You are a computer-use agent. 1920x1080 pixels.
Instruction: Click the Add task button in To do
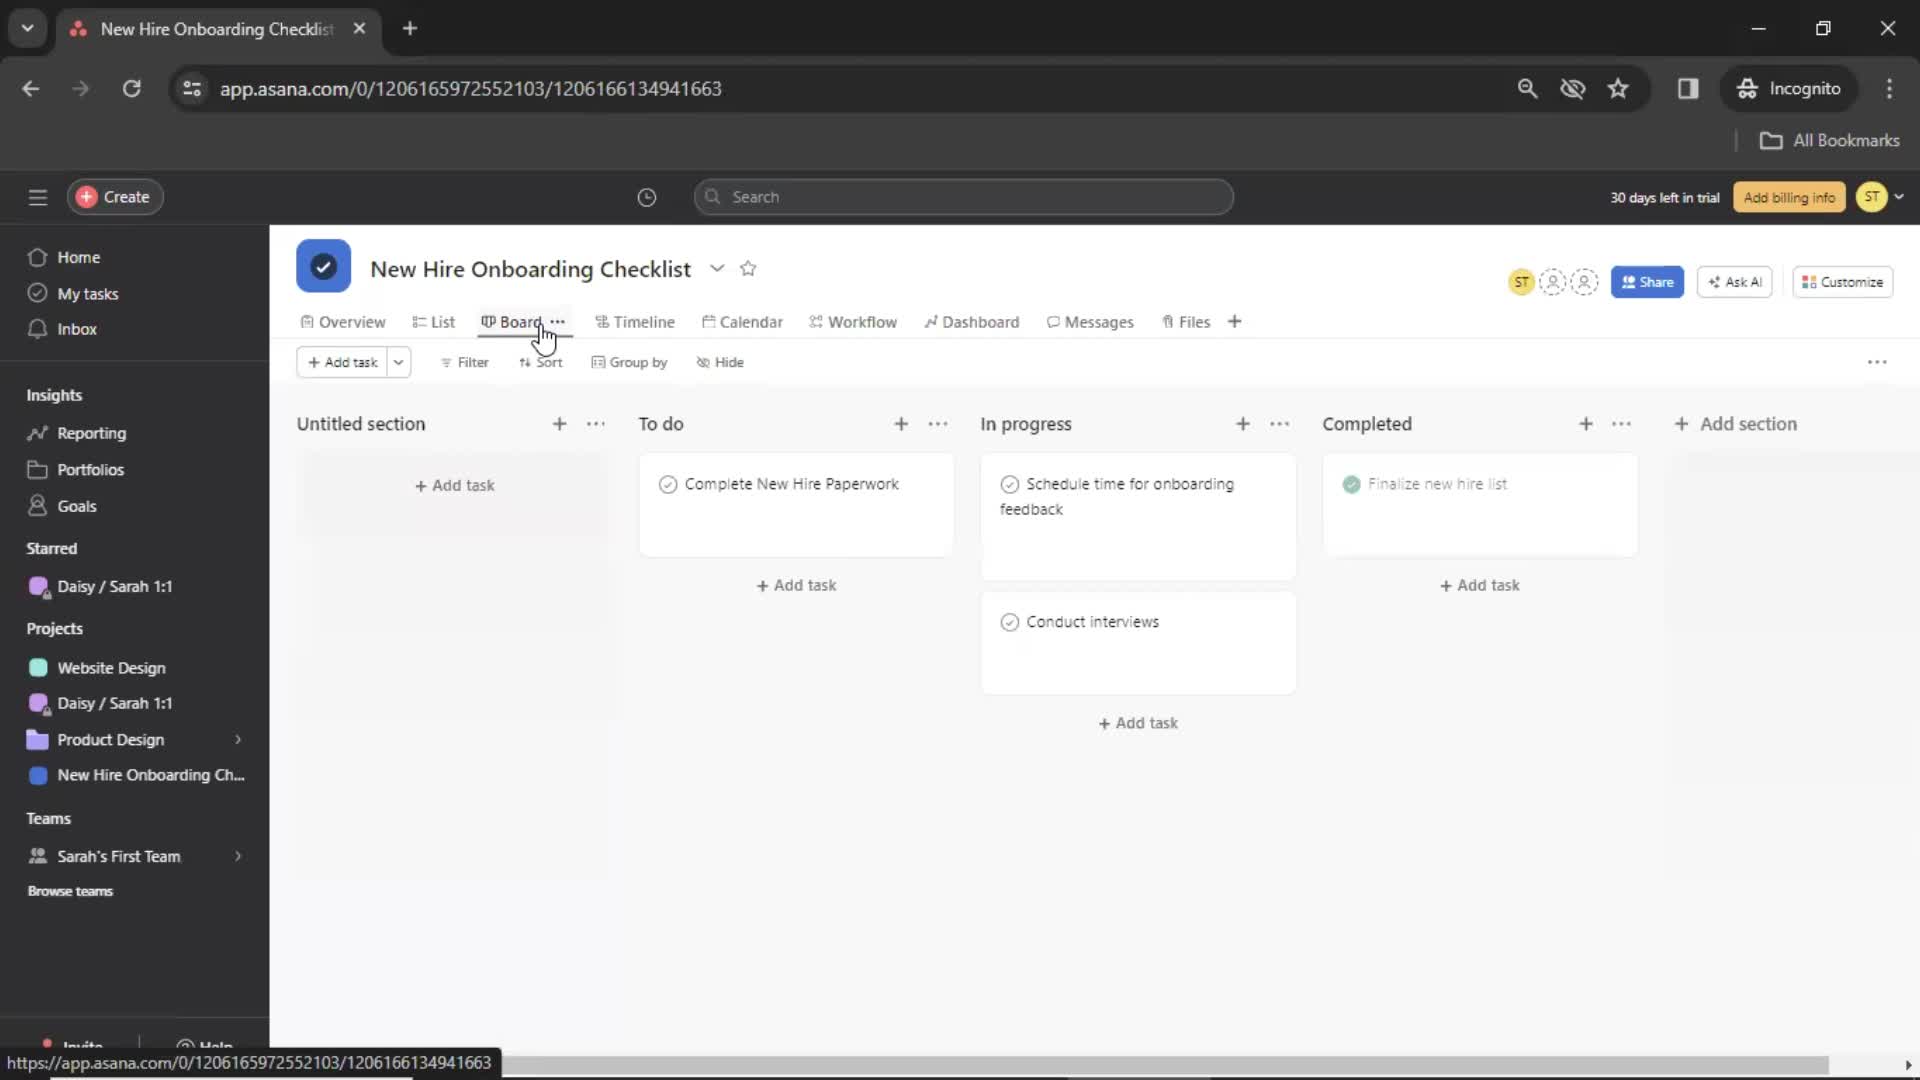(796, 584)
